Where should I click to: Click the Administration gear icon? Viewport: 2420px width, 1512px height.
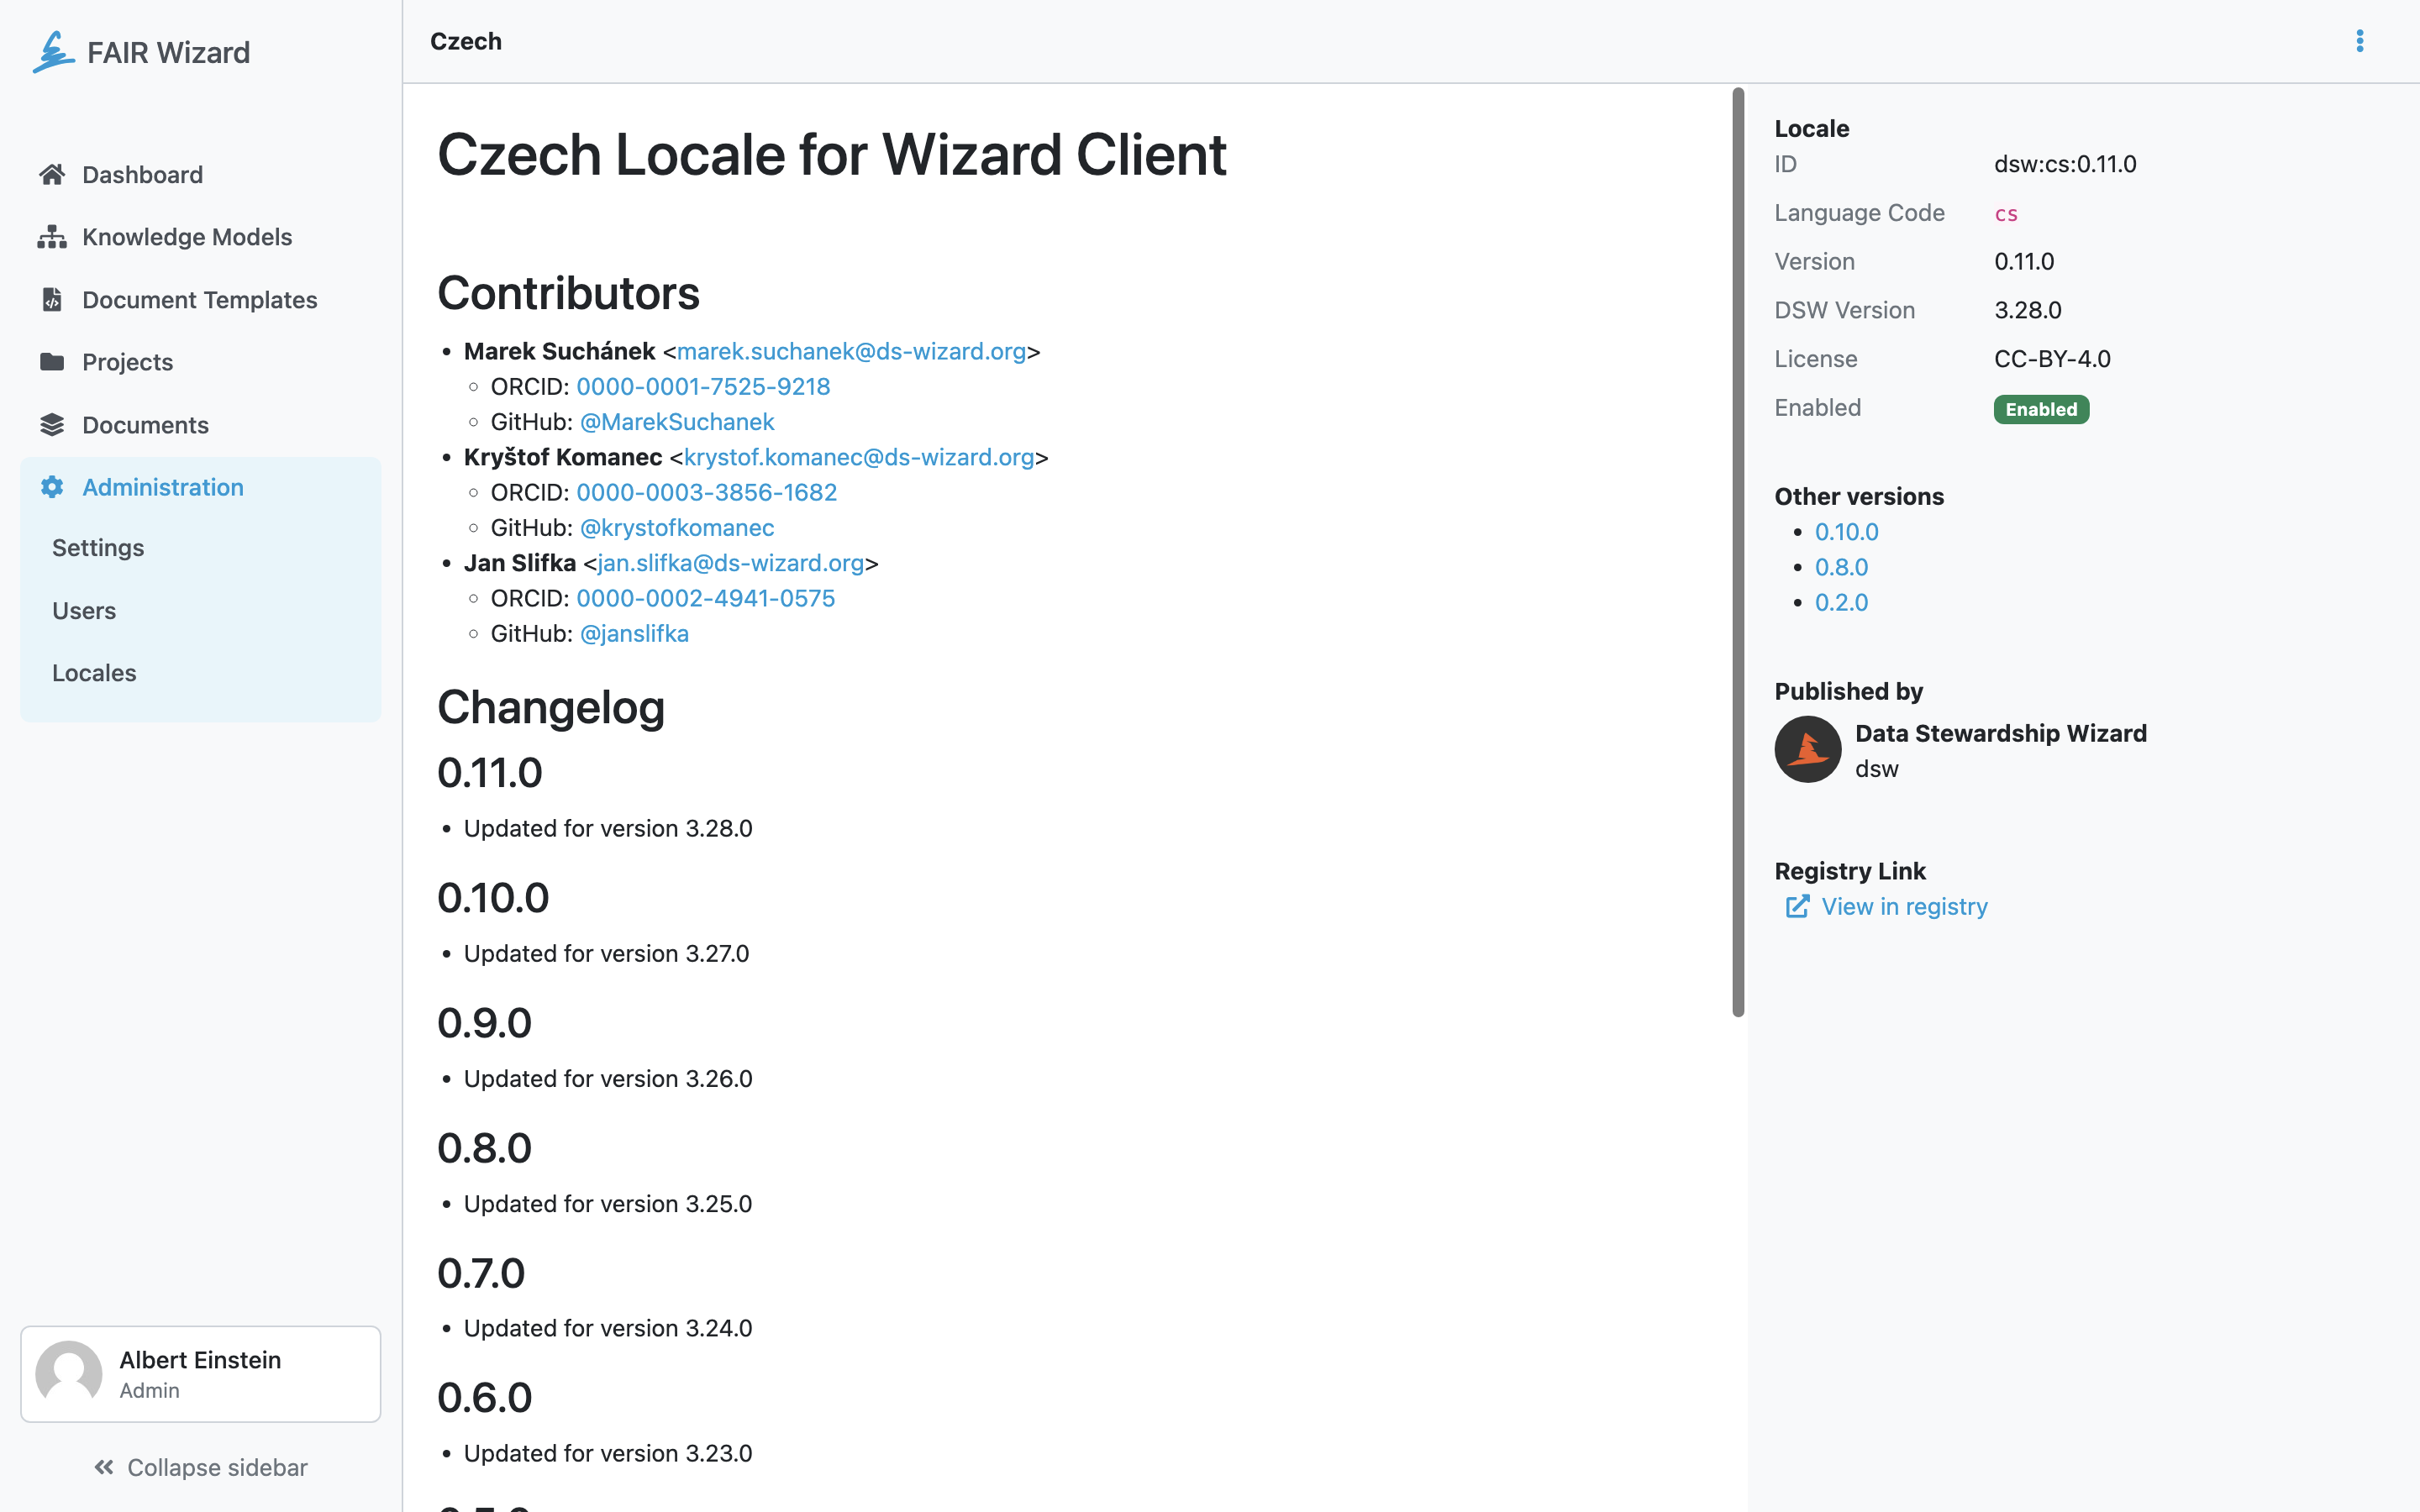(52, 487)
